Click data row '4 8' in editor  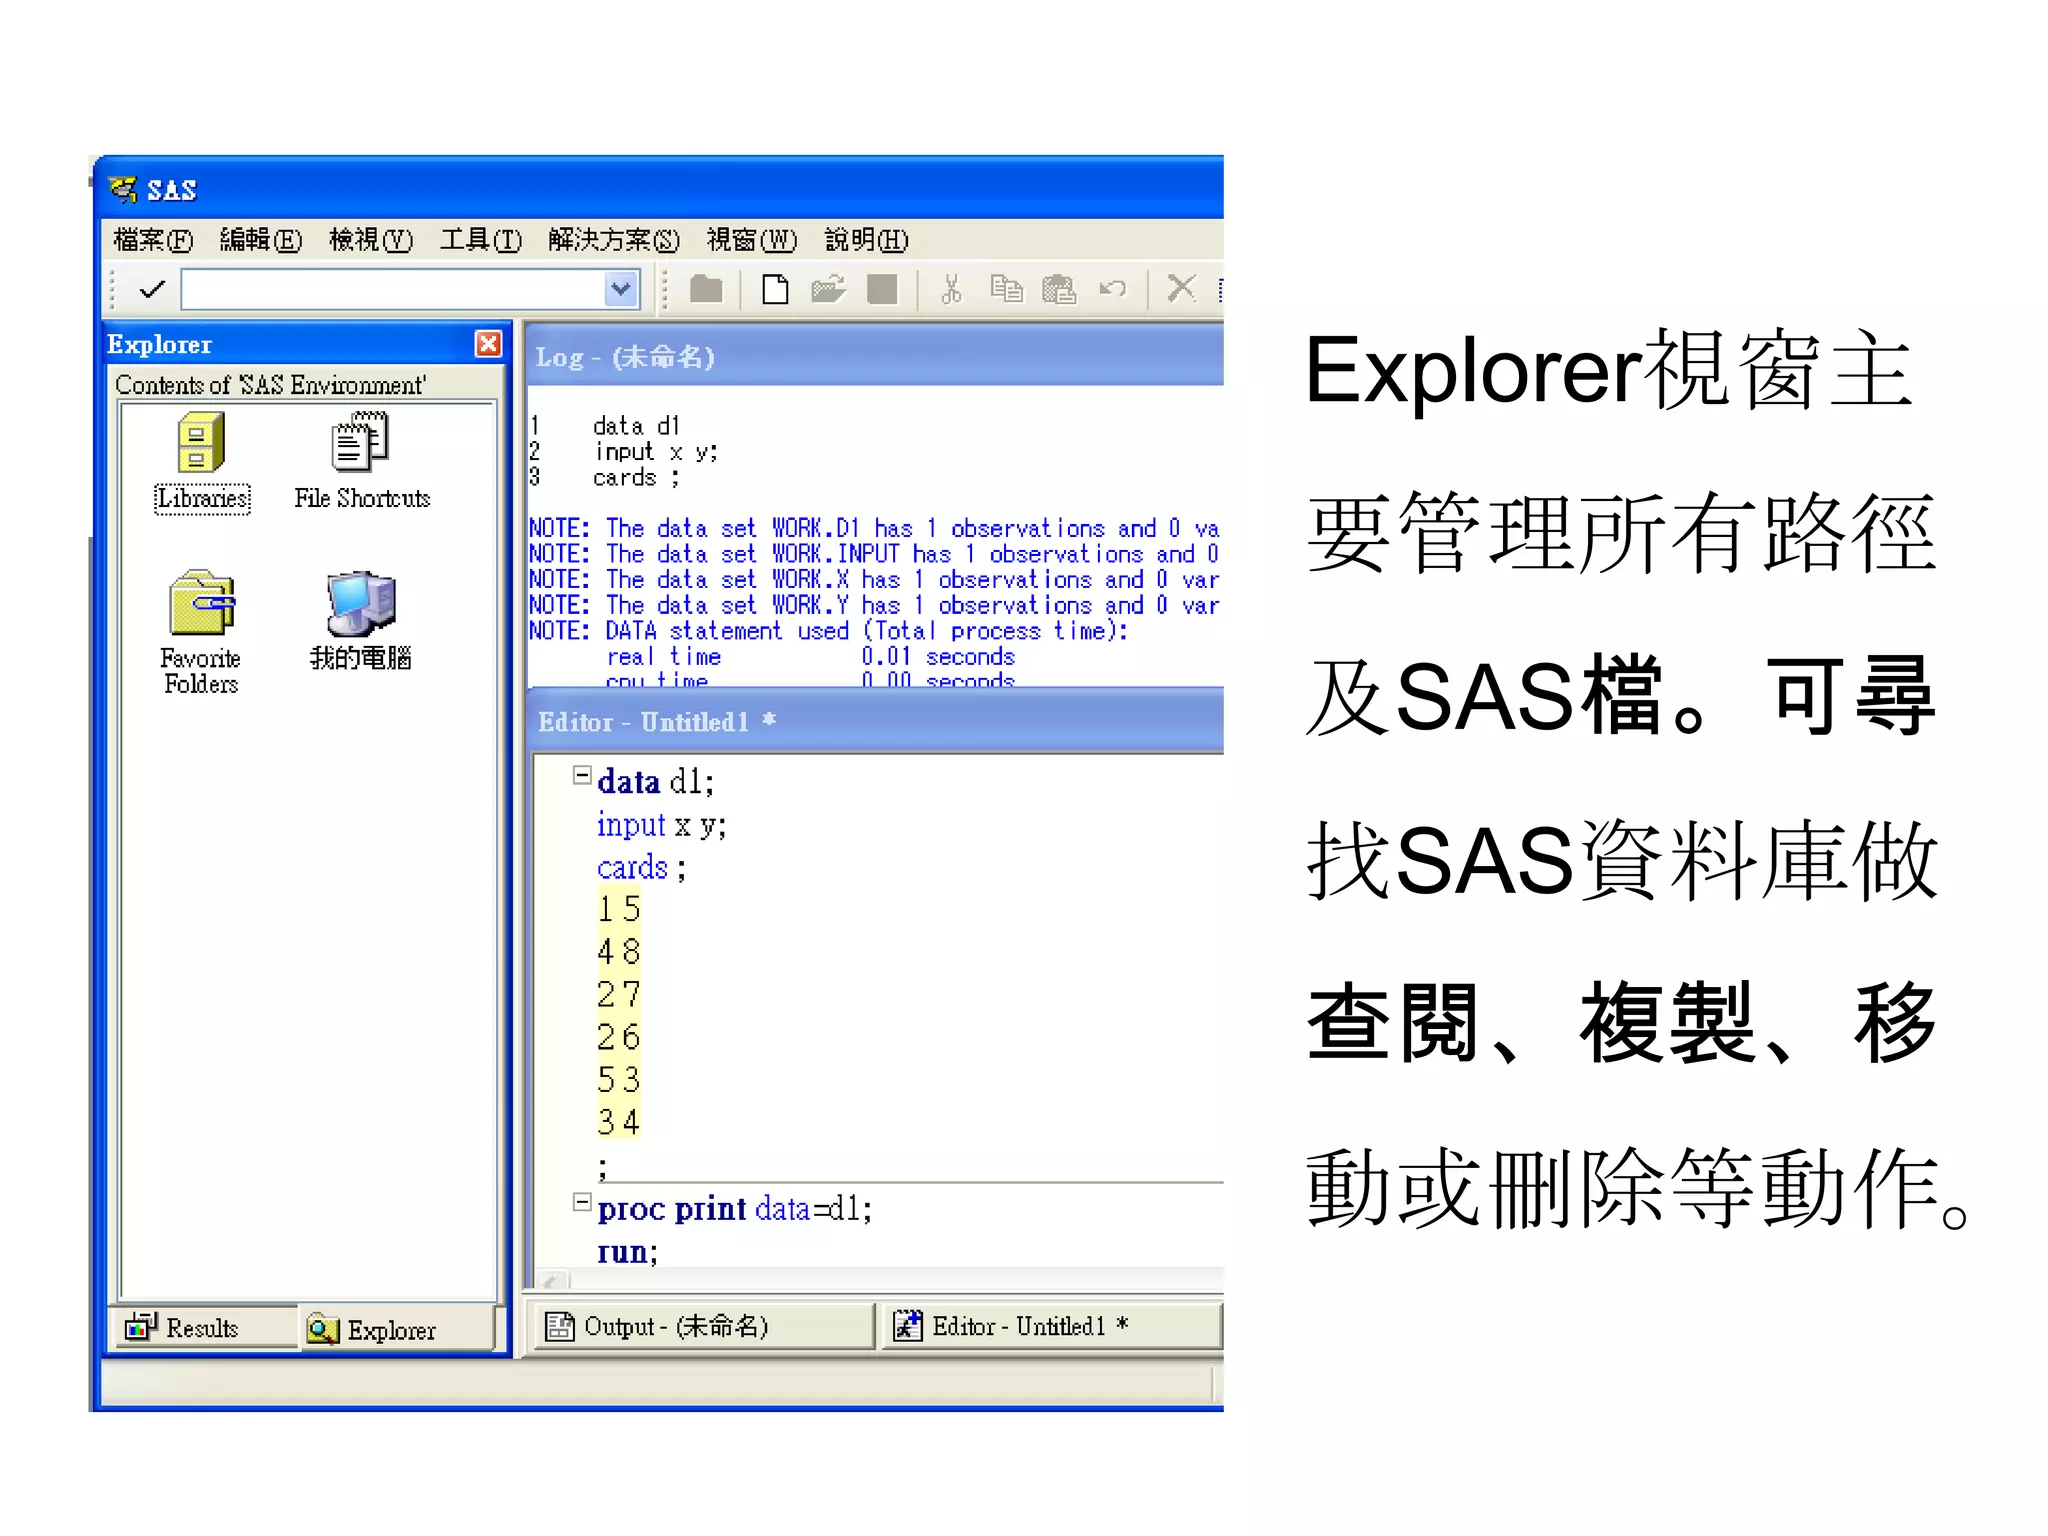(618, 952)
